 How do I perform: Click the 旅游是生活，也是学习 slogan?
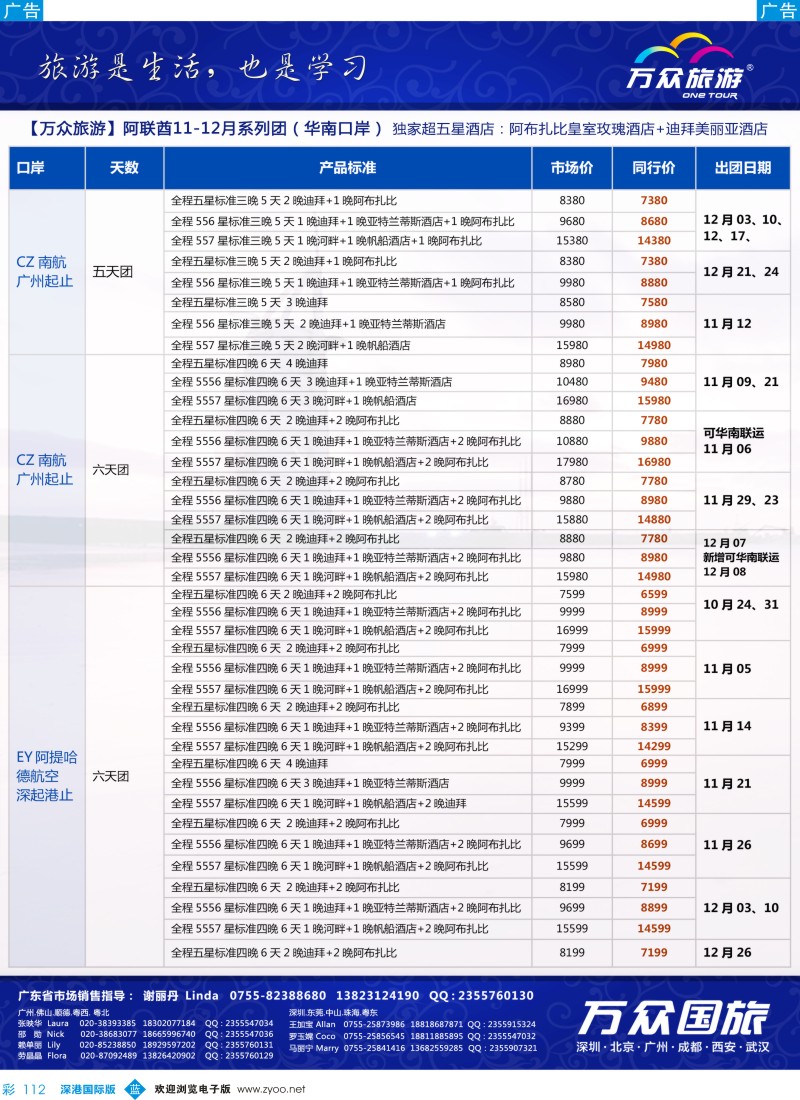(x=203, y=67)
